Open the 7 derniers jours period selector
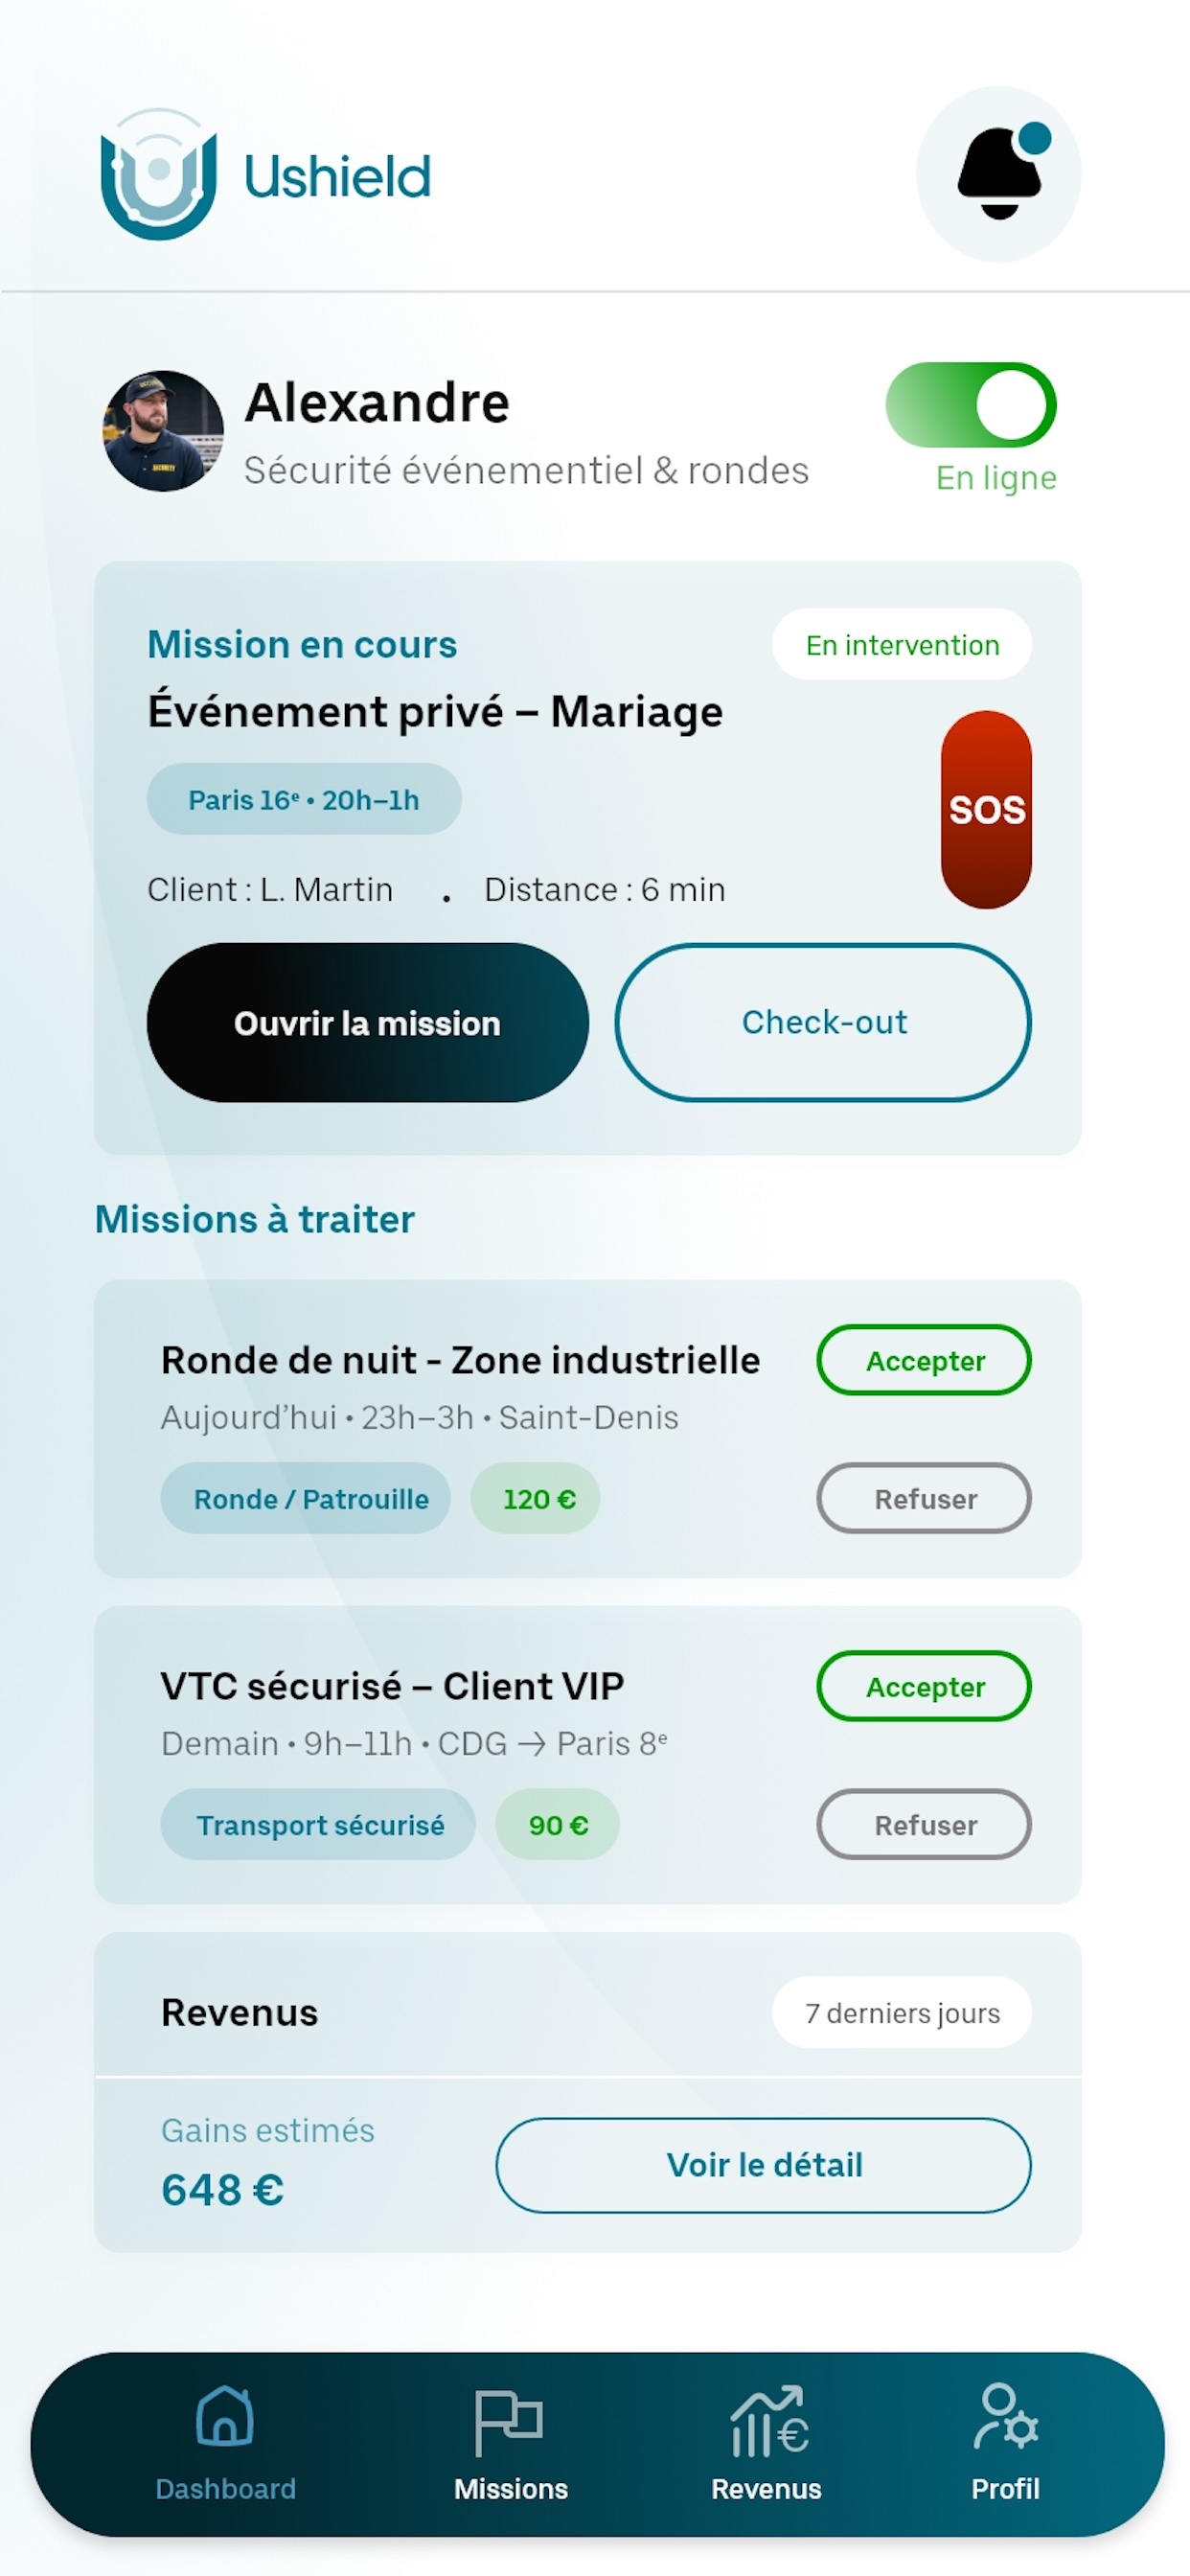 click(x=902, y=2012)
